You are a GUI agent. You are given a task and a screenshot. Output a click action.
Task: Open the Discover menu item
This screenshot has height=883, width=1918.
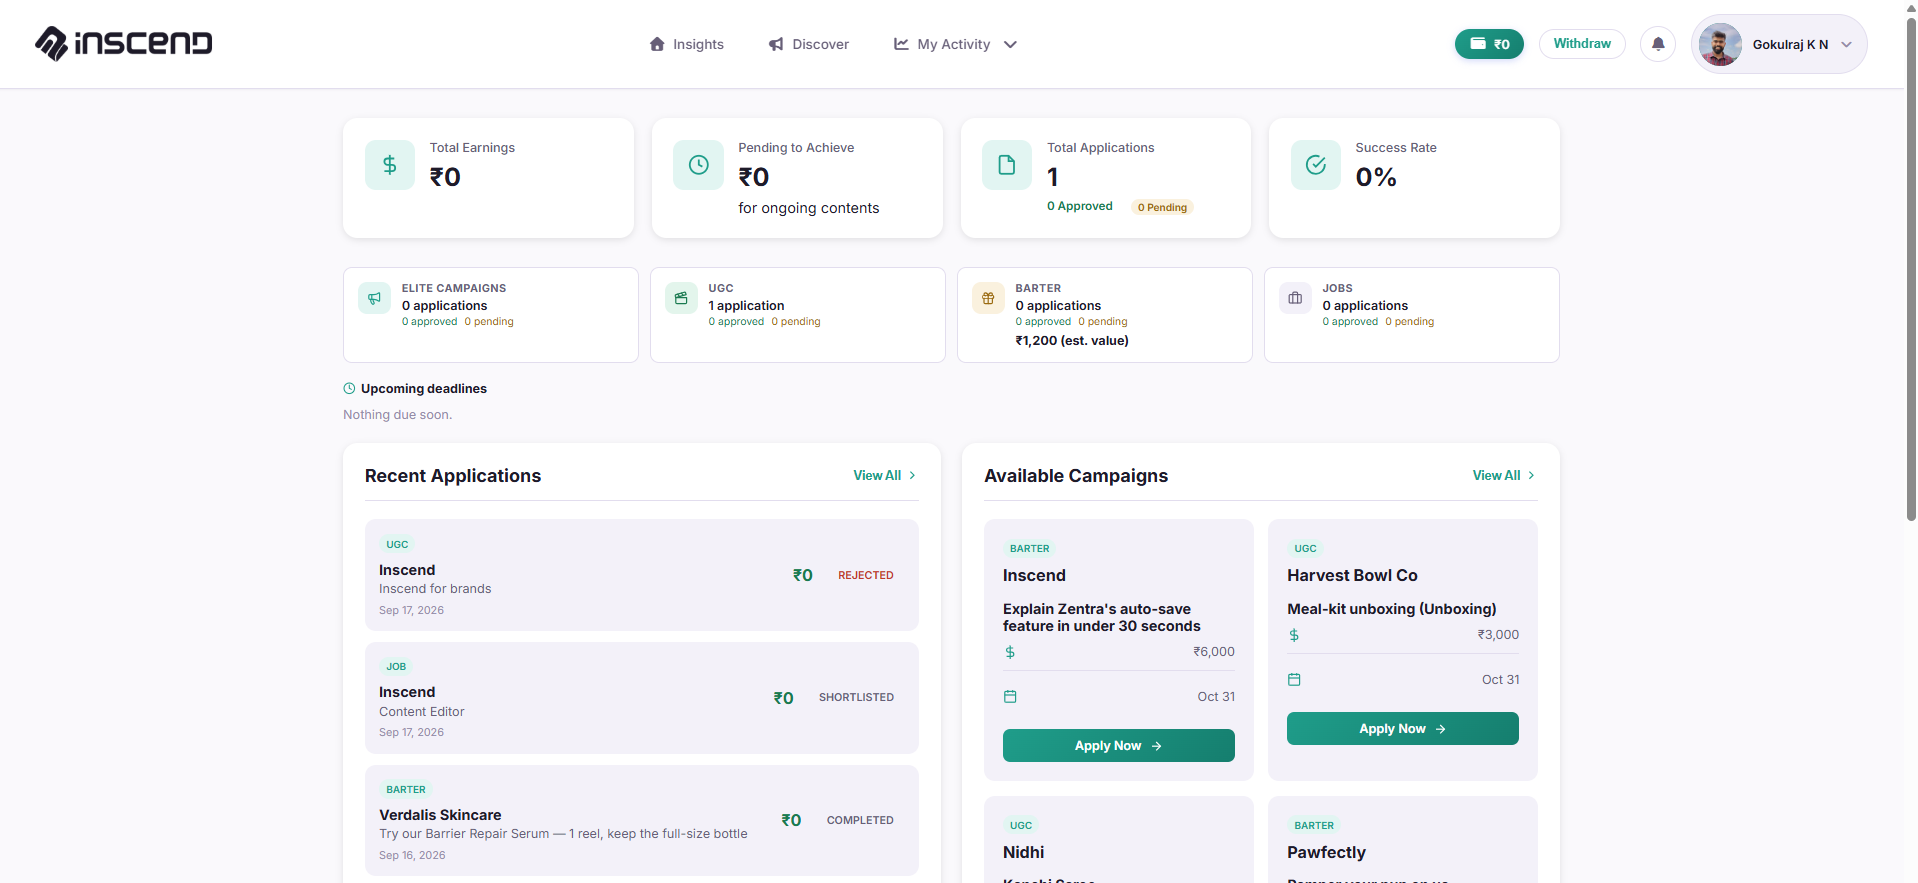coord(808,44)
